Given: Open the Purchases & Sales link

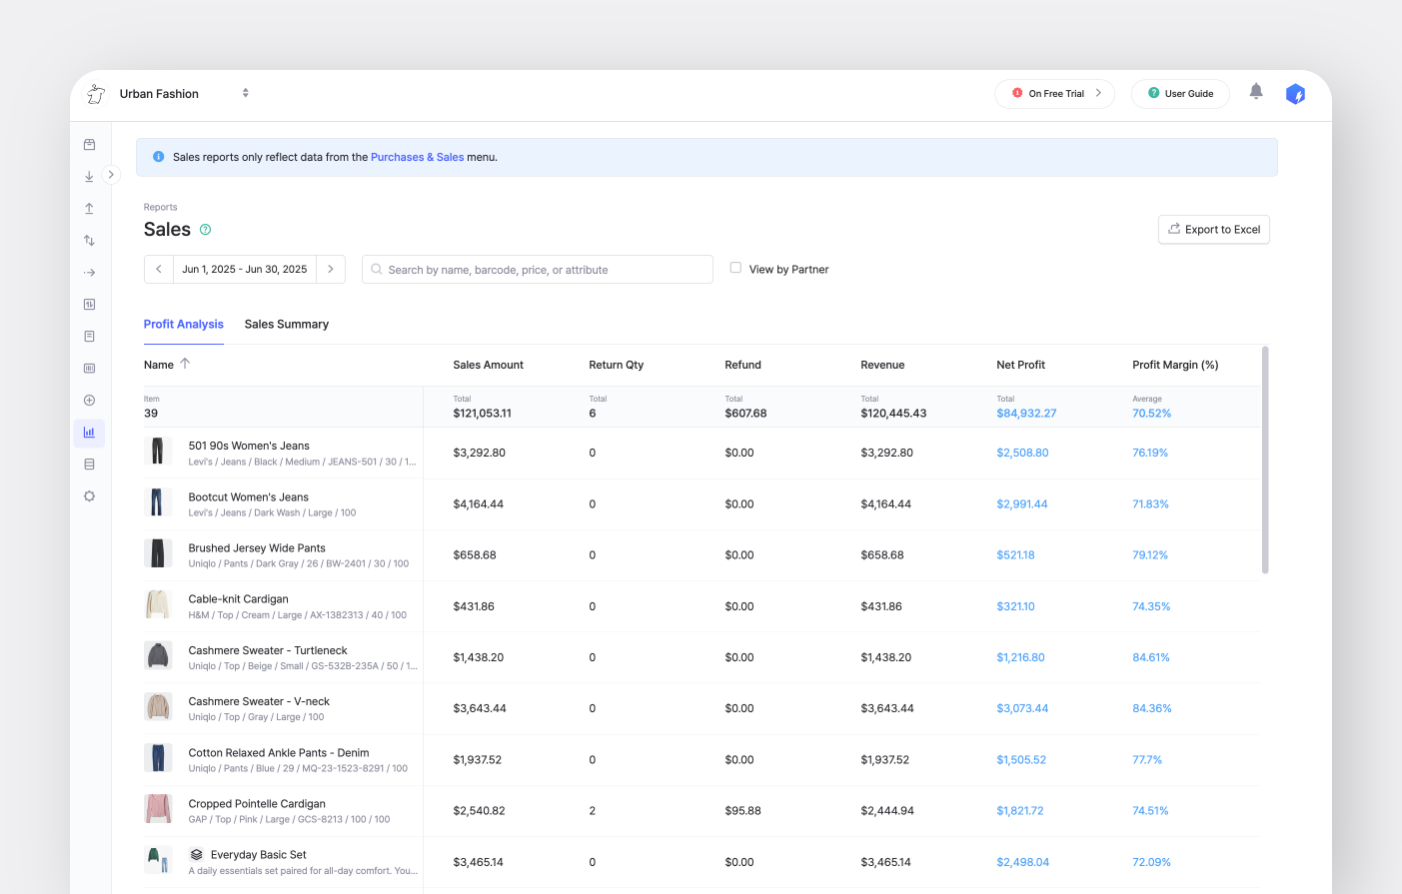Looking at the screenshot, I should pos(417,157).
